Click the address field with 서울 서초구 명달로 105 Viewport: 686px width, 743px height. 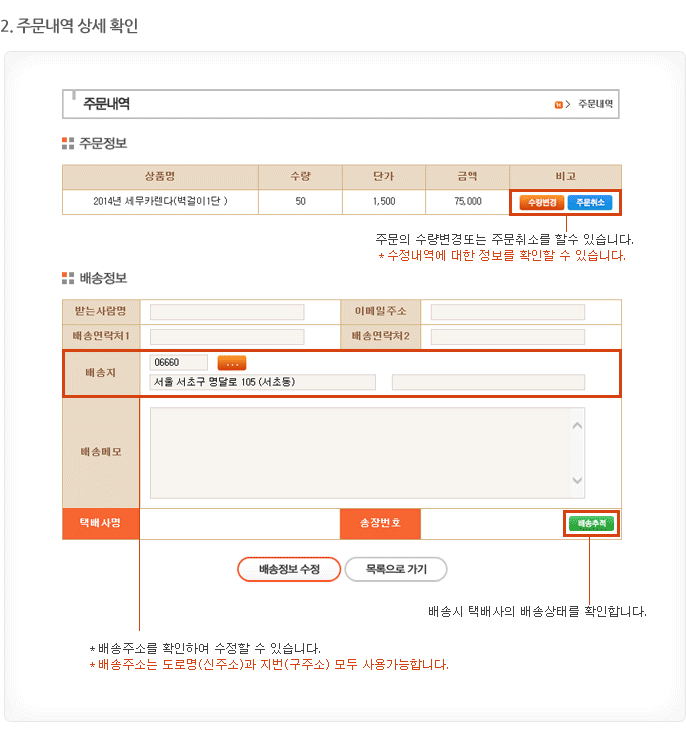click(x=262, y=382)
